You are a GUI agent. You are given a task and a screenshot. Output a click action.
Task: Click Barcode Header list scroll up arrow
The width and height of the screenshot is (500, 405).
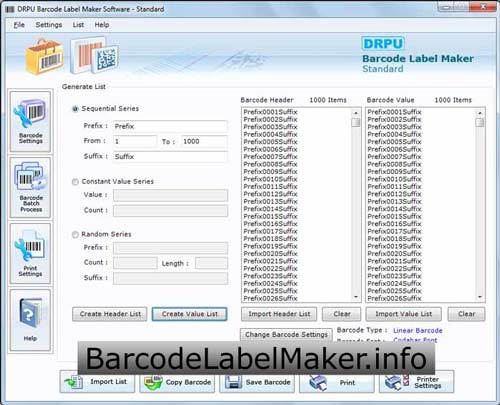coord(356,113)
